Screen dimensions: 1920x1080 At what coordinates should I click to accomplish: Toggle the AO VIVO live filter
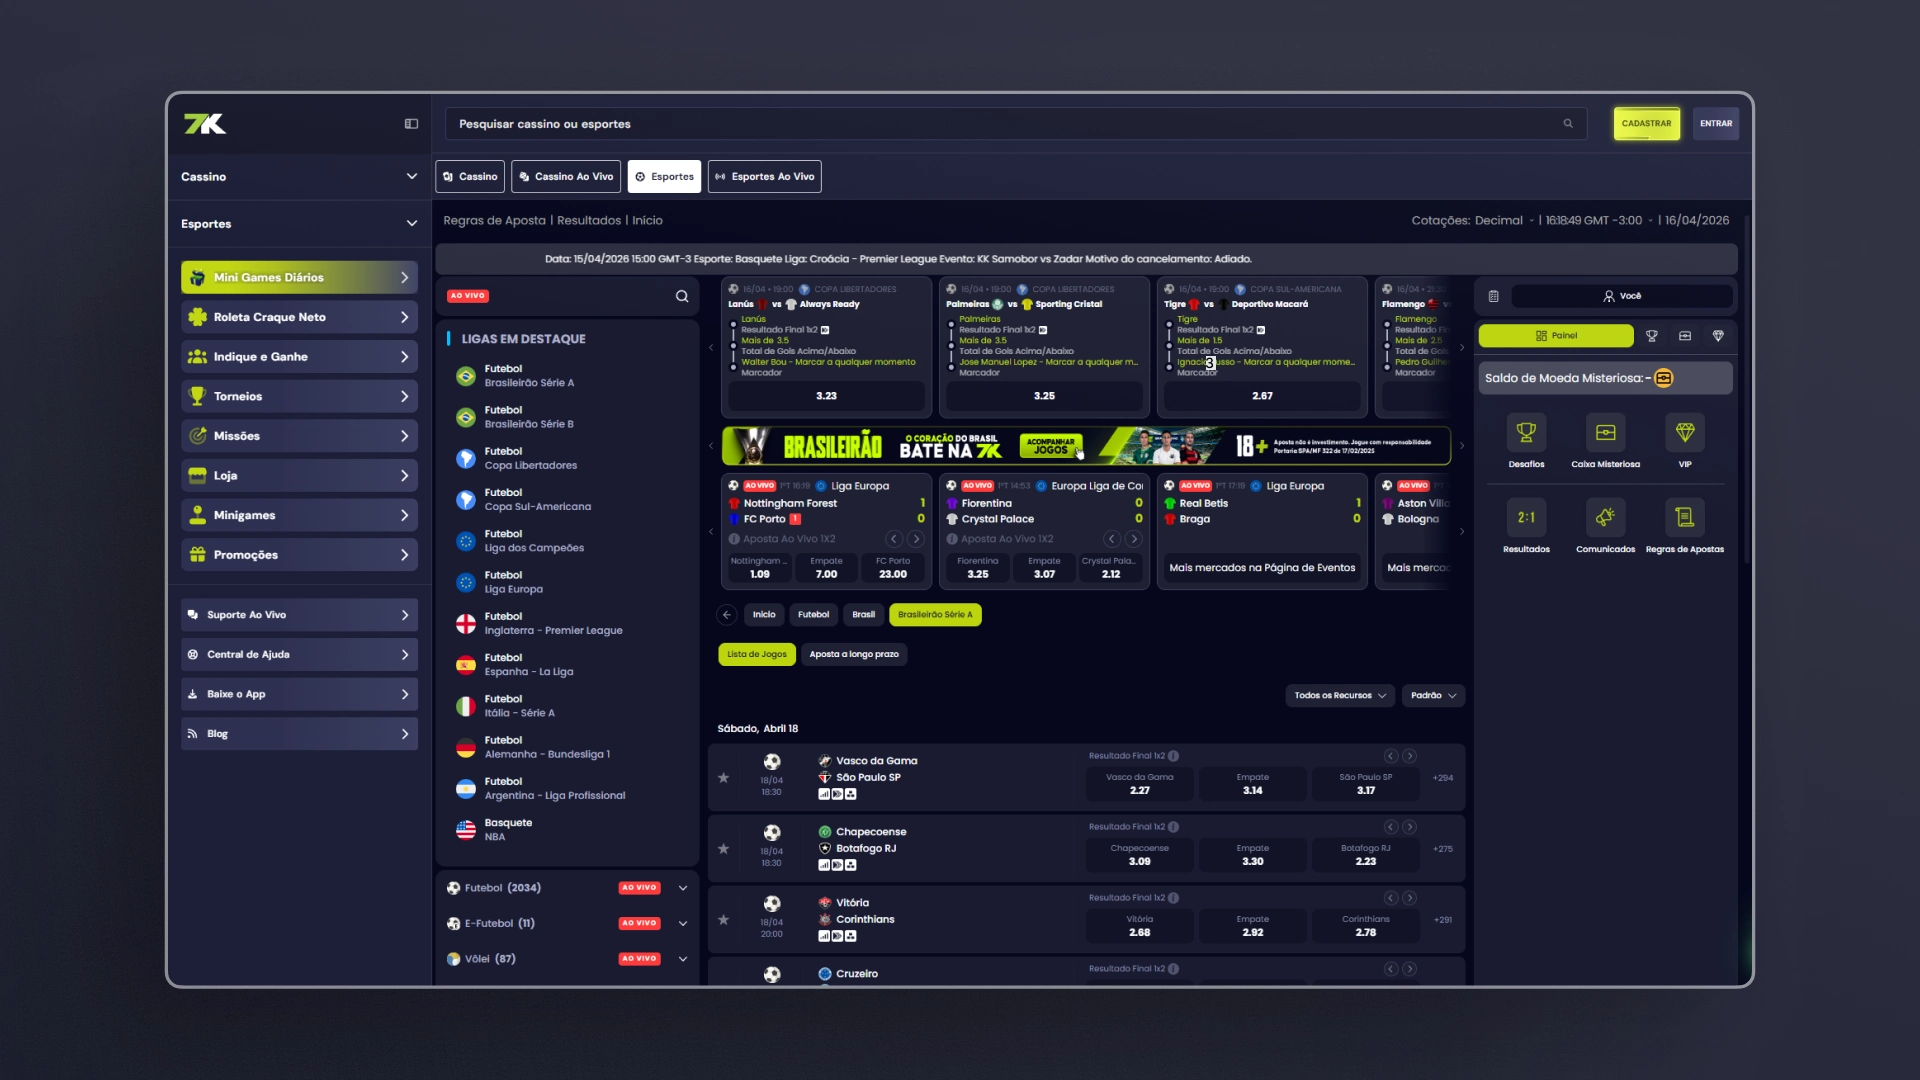pyautogui.click(x=468, y=296)
